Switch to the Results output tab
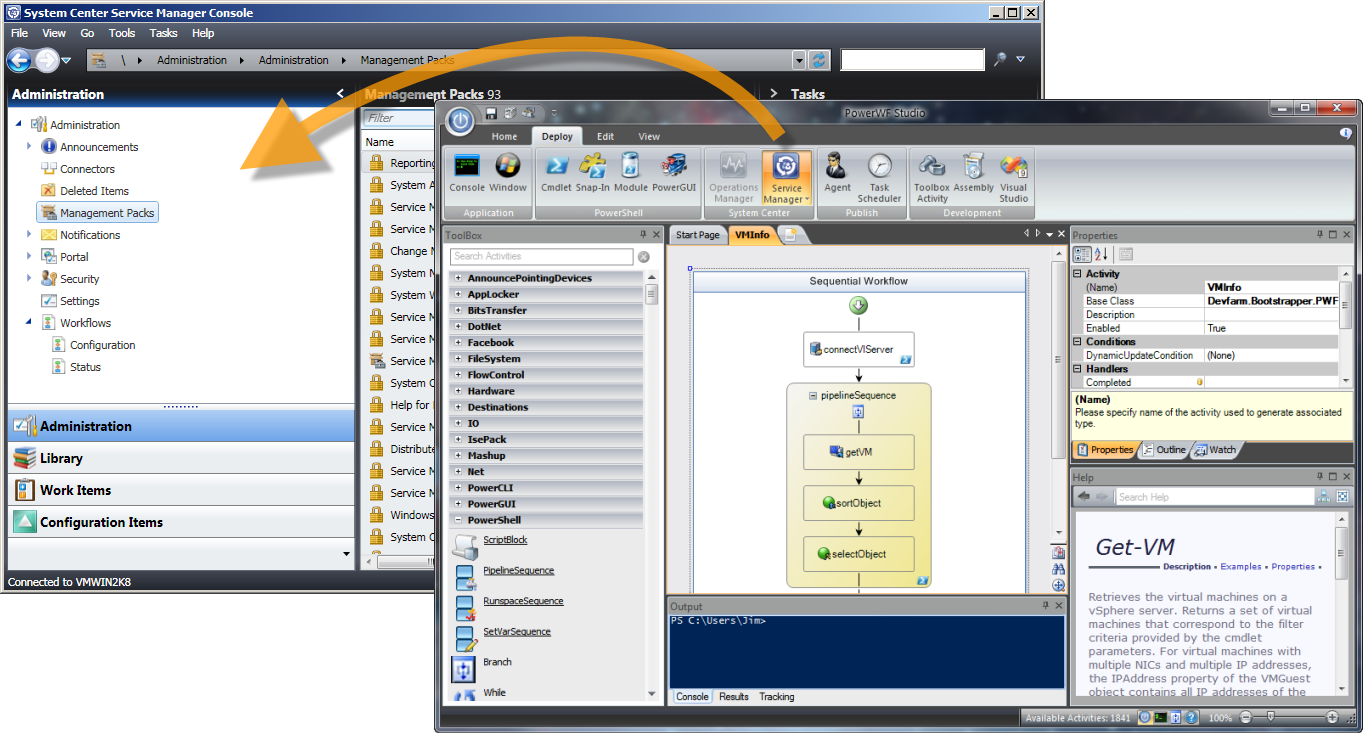1365x736 pixels. [x=734, y=697]
